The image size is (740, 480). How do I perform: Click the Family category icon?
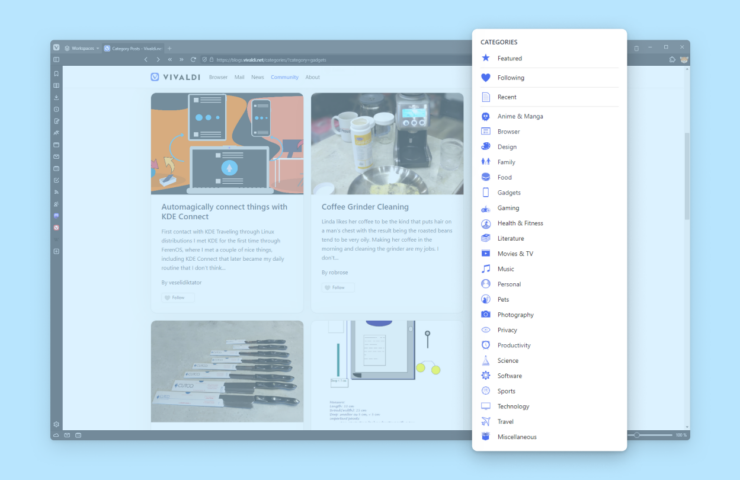486,162
